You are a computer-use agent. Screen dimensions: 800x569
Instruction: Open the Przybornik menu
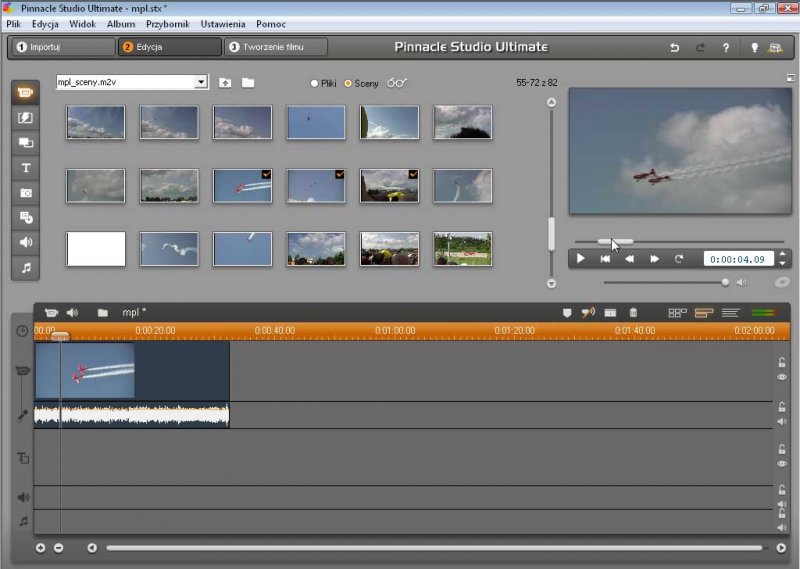click(x=168, y=23)
